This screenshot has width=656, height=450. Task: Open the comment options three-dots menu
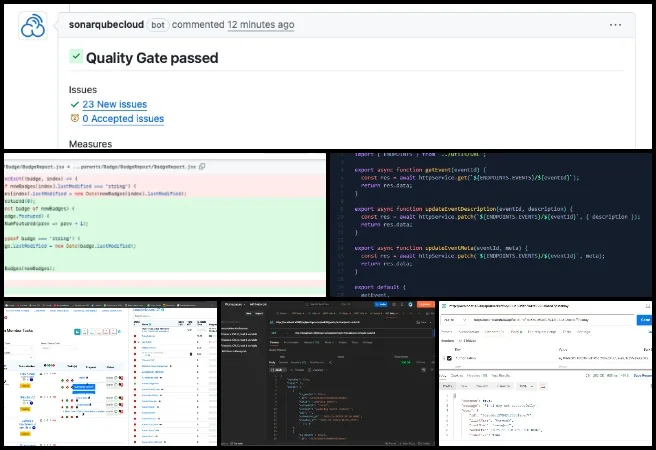615,25
